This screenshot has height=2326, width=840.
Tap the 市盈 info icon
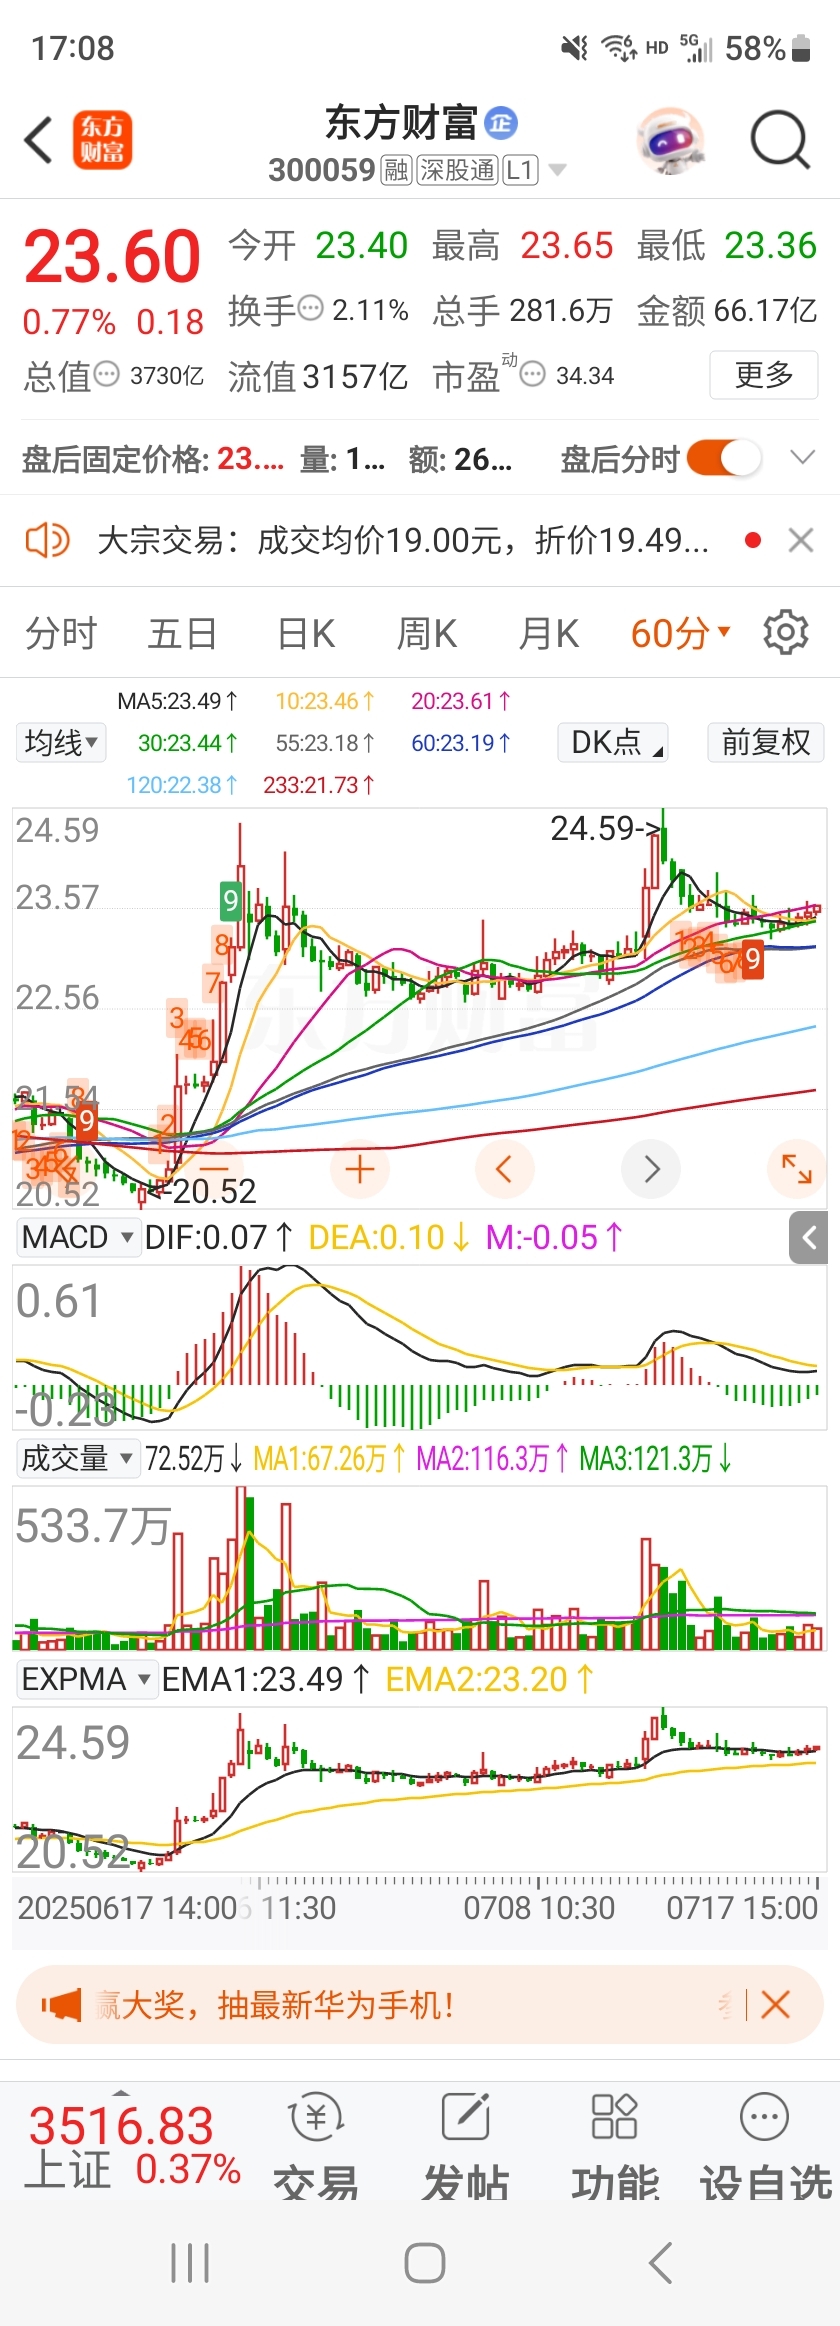tap(533, 375)
